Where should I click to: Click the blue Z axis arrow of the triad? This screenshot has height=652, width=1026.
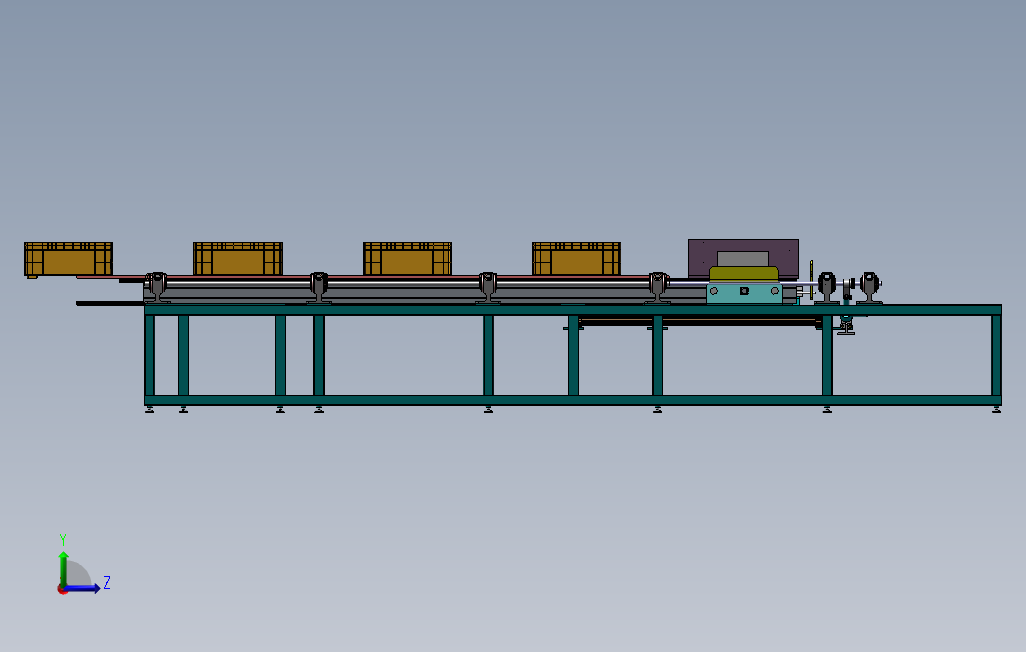pyautogui.click(x=82, y=588)
